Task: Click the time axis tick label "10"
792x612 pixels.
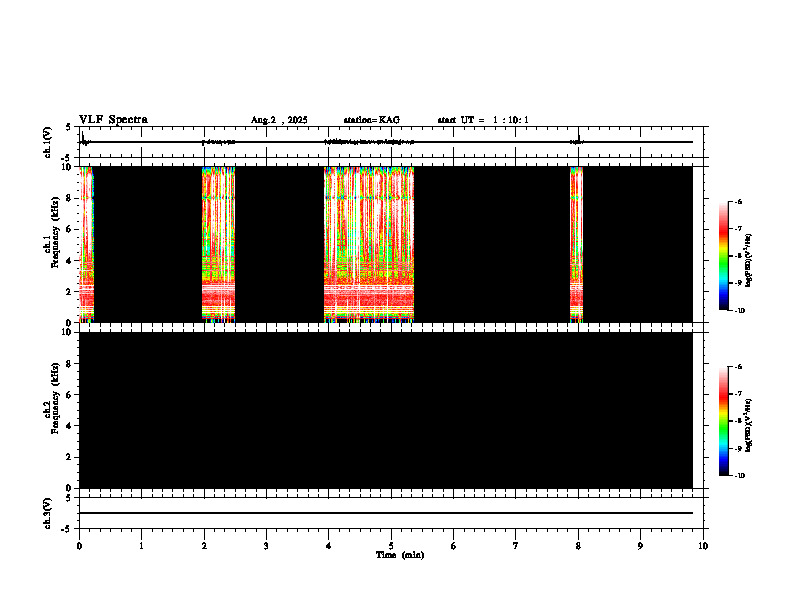Action: 703,546
